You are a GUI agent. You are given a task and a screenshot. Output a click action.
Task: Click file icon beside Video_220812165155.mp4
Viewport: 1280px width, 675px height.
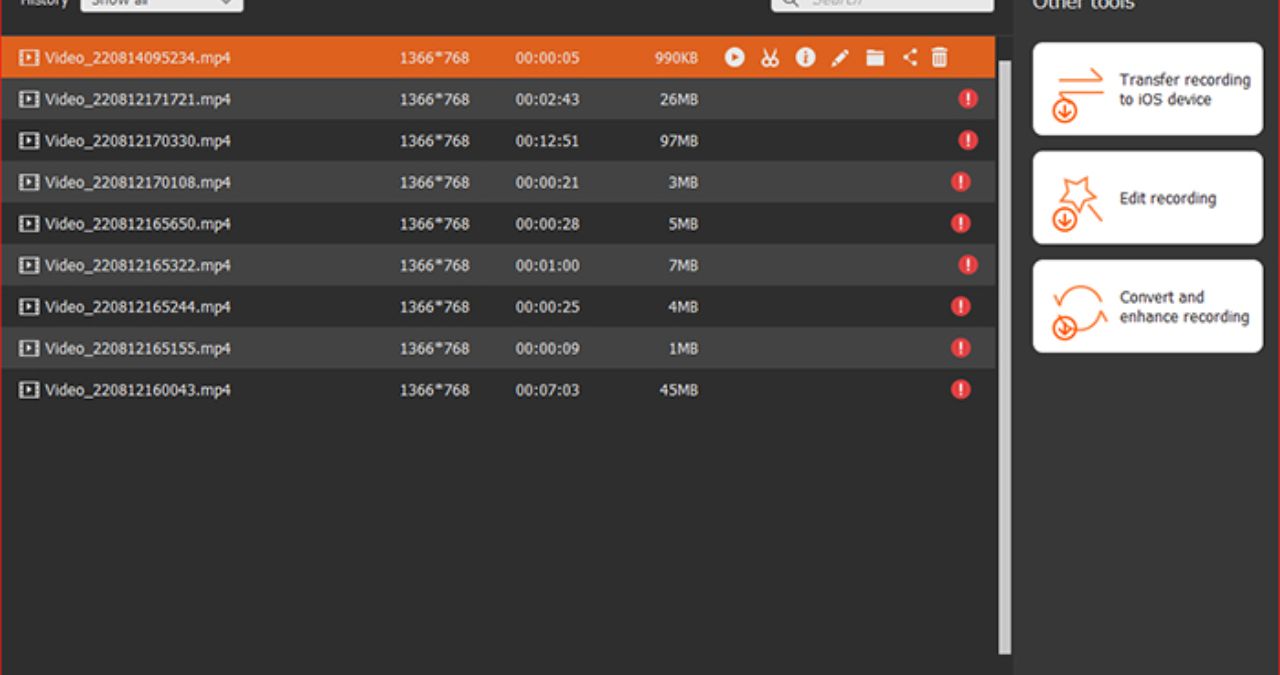[29, 348]
